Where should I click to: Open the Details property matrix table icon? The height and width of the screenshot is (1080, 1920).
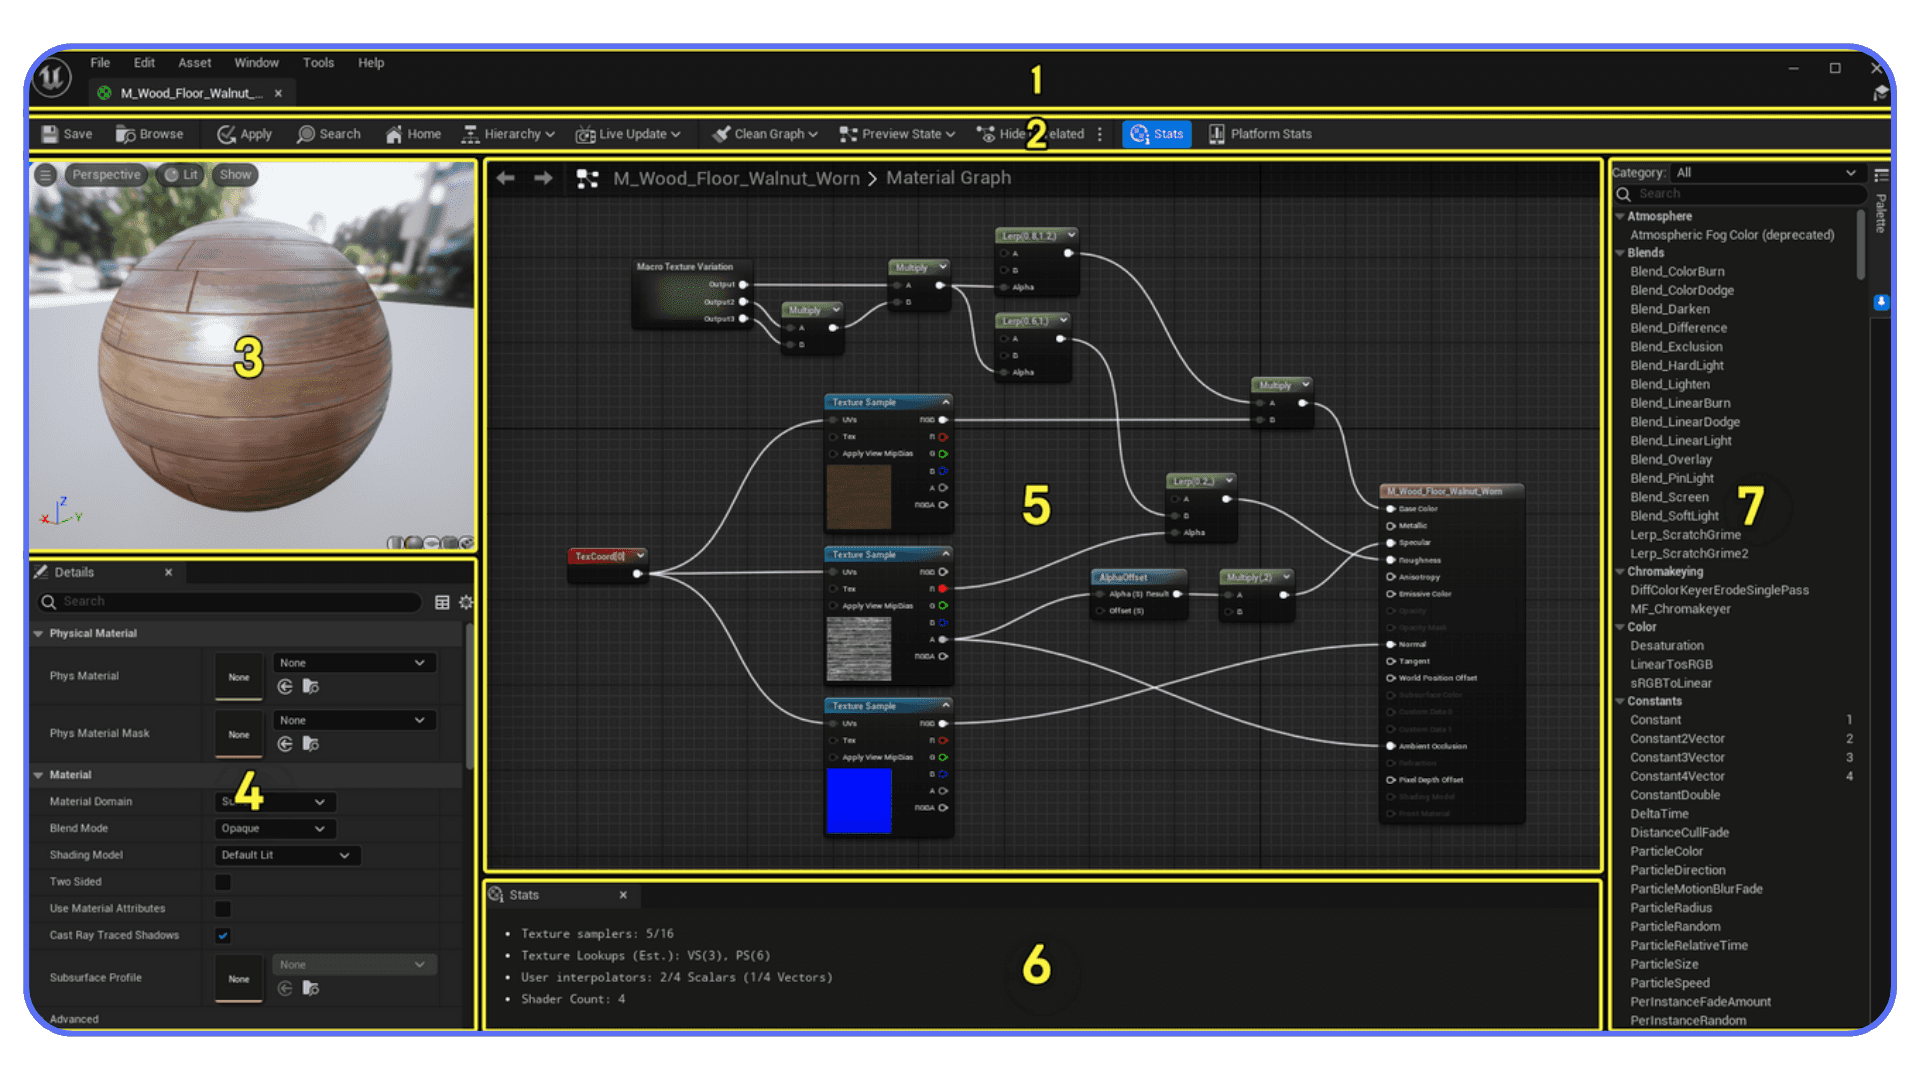pos(442,602)
